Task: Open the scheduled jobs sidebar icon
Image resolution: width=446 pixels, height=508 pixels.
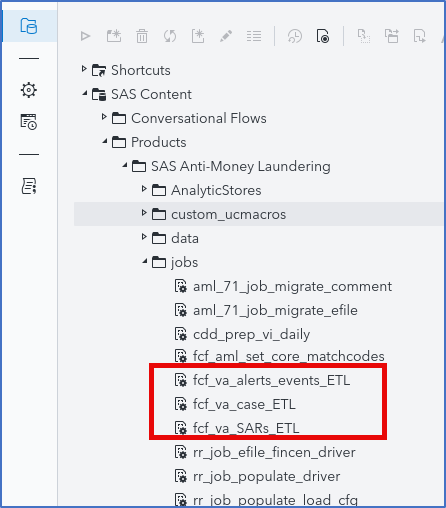Action: point(29,122)
